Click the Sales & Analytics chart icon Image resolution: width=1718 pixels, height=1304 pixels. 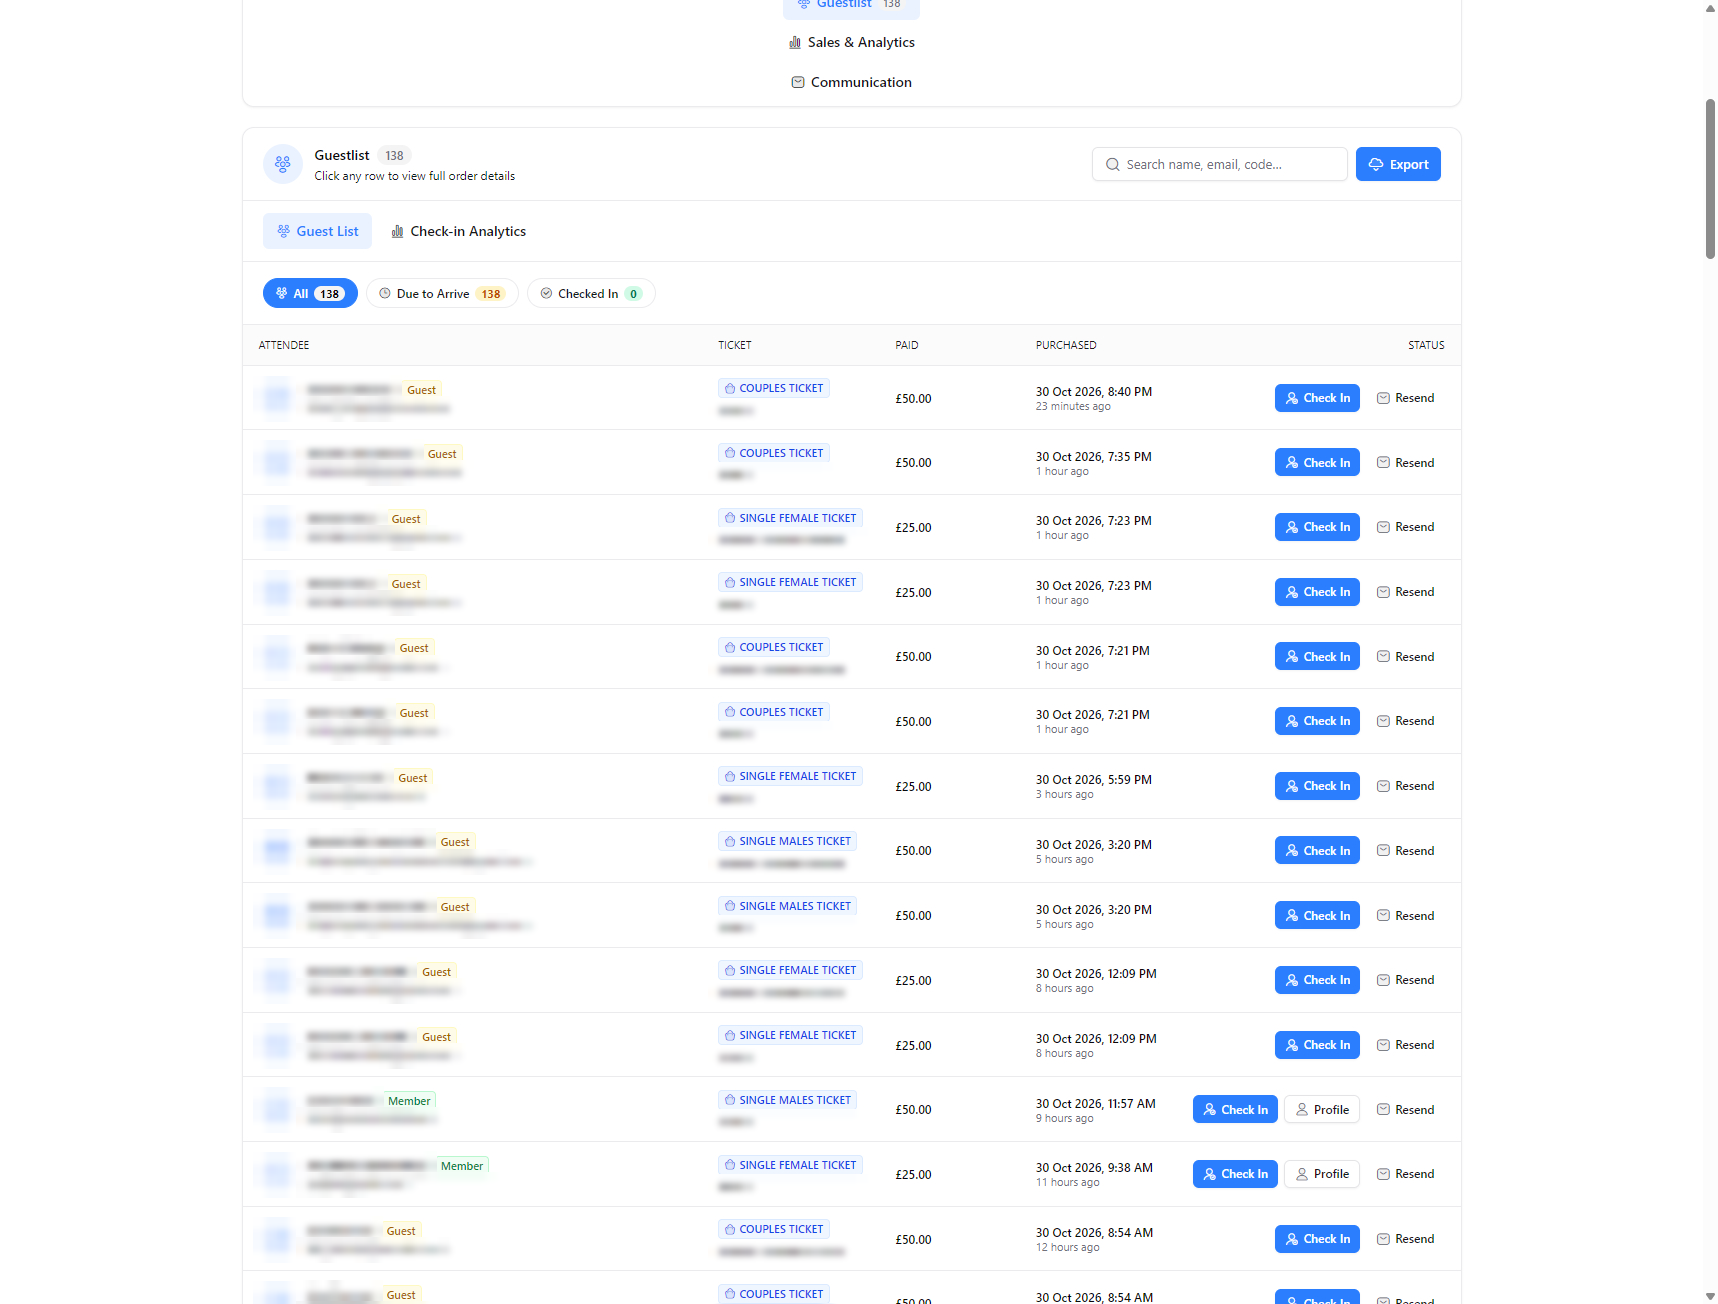(x=795, y=42)
